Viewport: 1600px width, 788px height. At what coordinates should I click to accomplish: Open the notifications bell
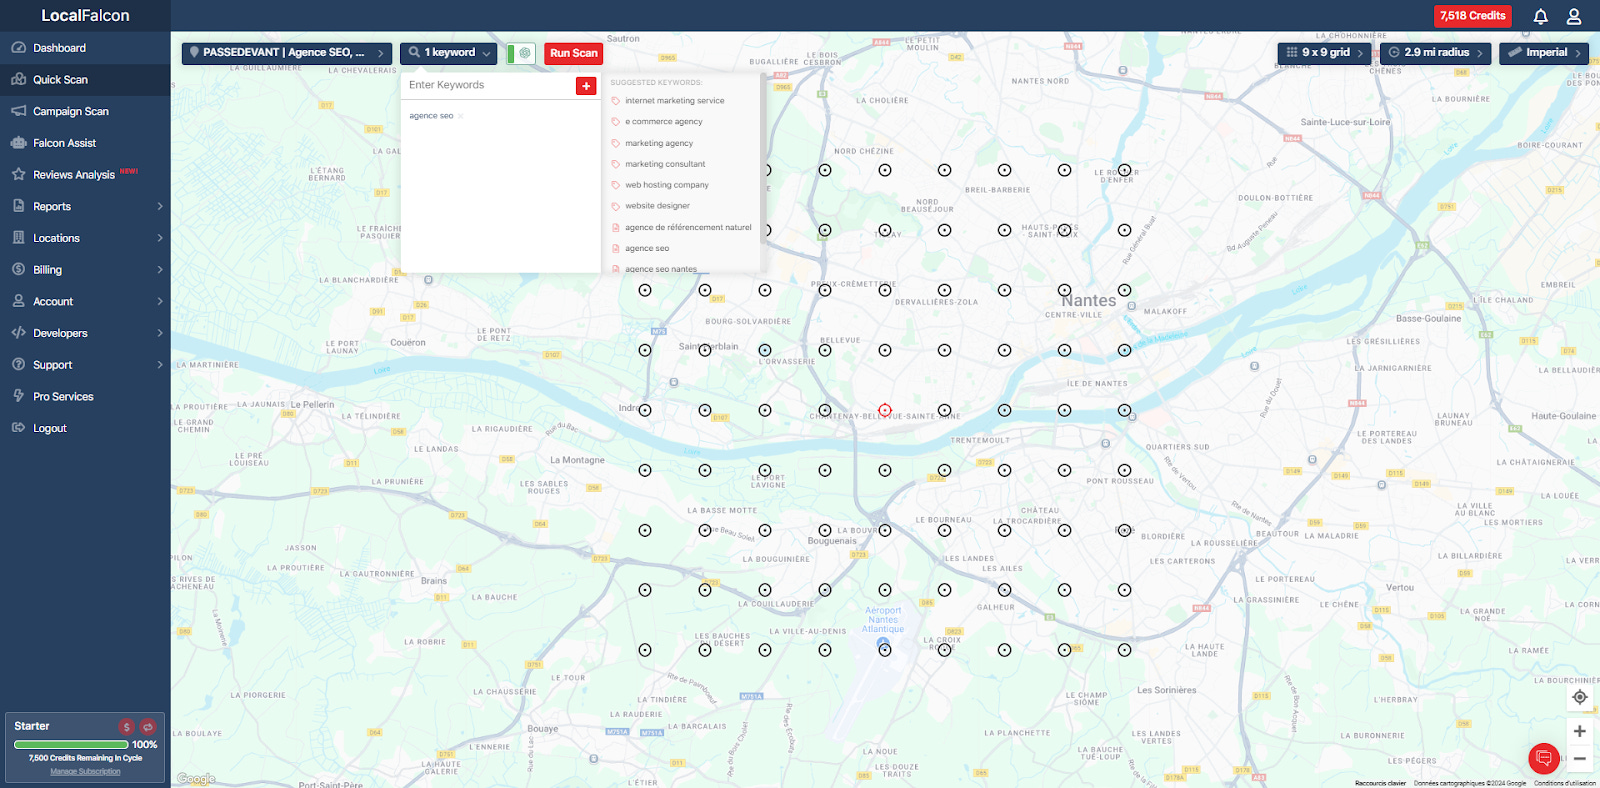[1540, 16]
